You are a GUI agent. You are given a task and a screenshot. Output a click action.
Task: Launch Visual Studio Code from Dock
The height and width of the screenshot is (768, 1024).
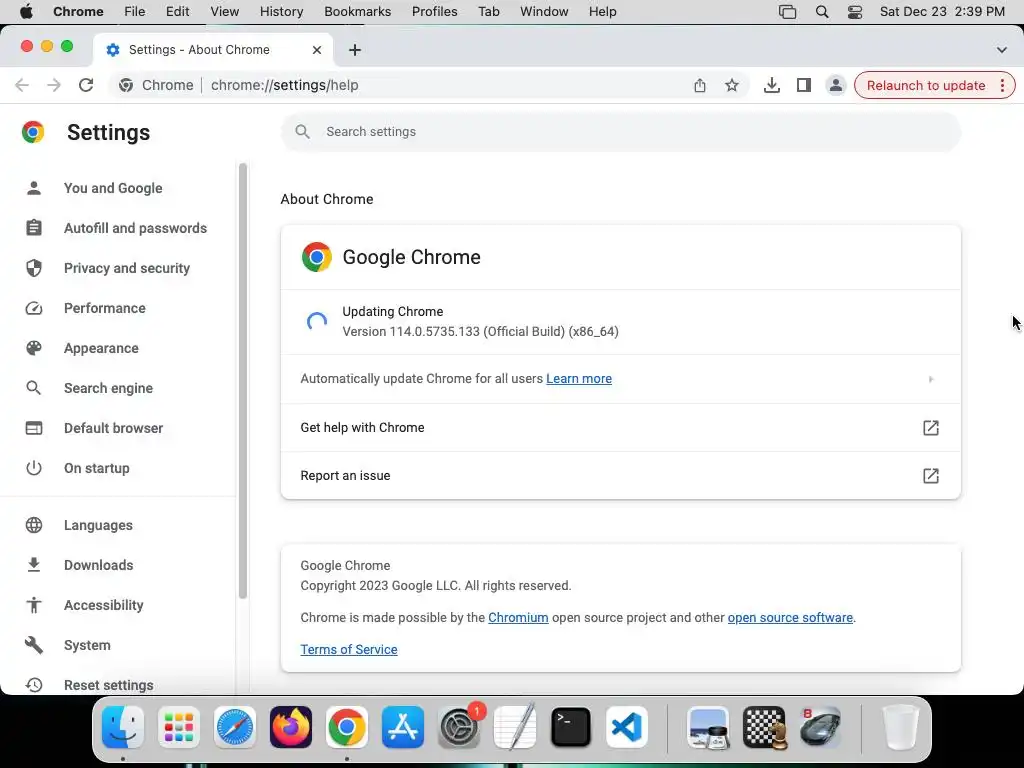[x=626, y=727]
